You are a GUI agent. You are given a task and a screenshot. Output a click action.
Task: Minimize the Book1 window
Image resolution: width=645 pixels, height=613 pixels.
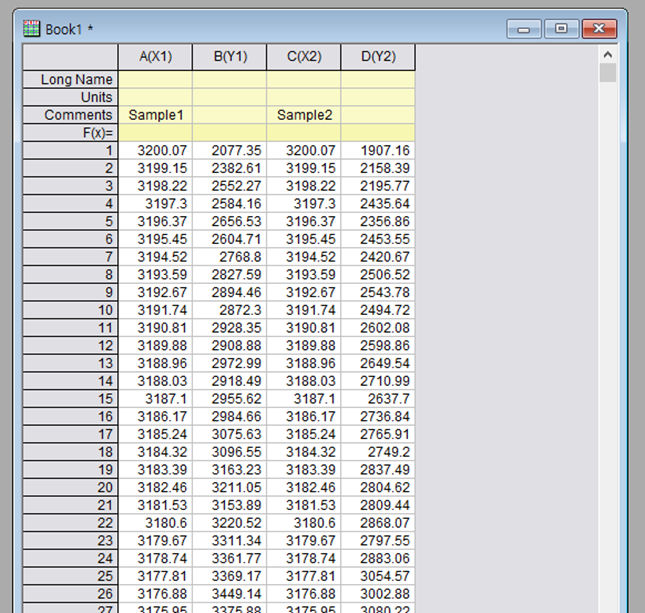[524, 29]
